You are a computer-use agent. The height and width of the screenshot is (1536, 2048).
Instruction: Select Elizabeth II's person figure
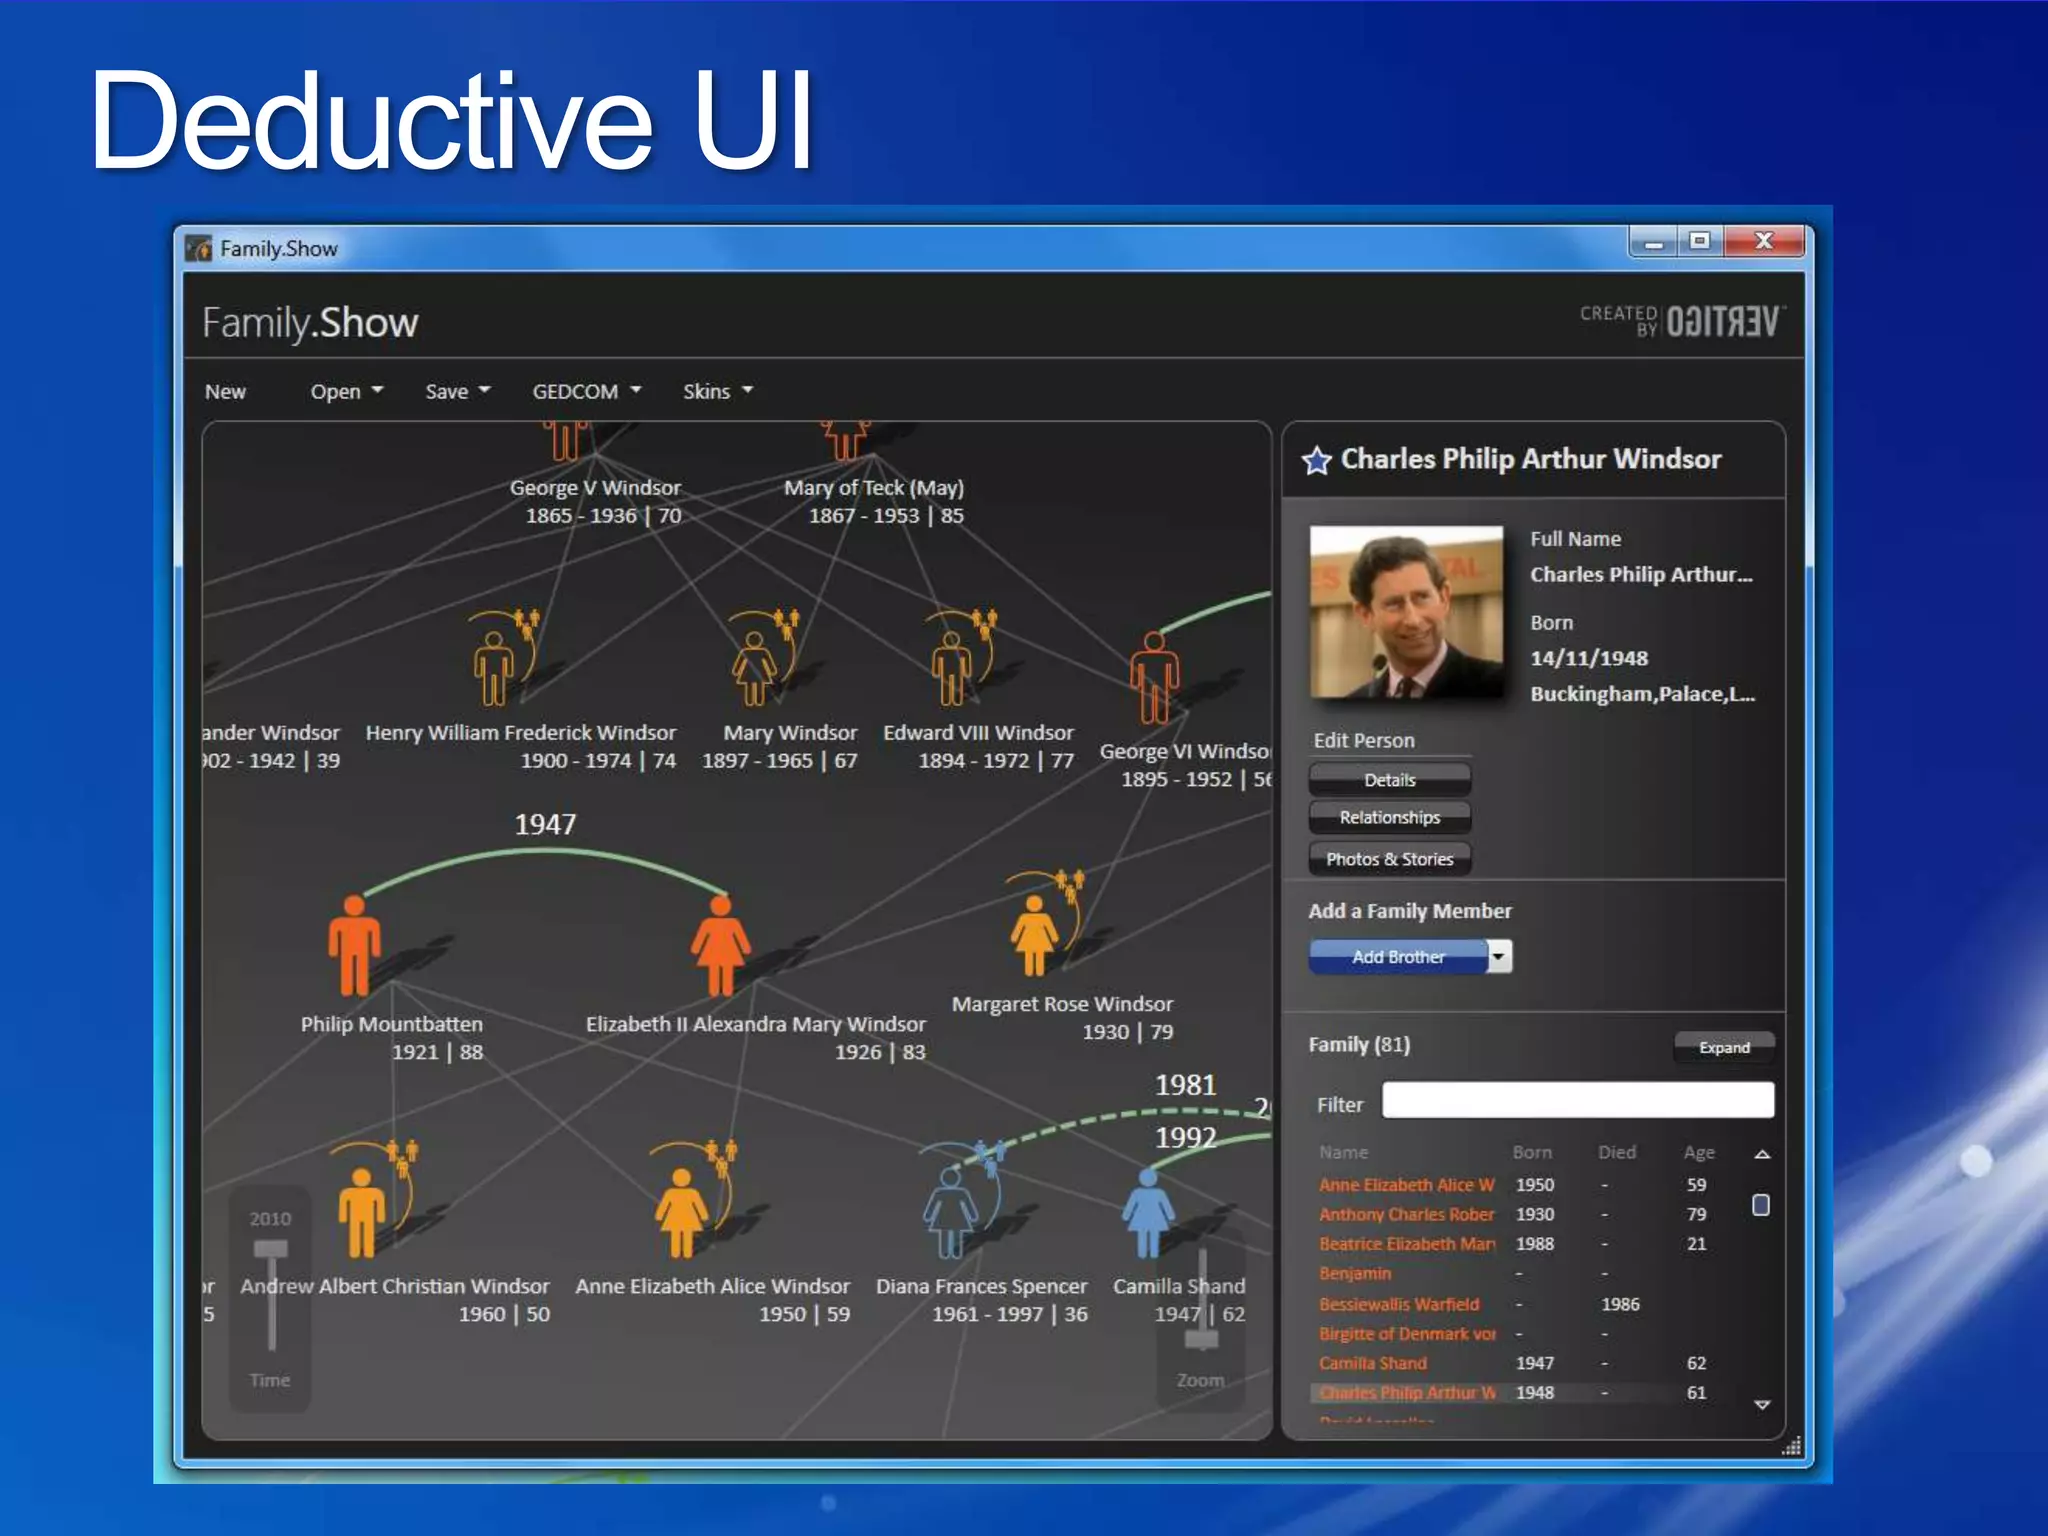point(720,945)
